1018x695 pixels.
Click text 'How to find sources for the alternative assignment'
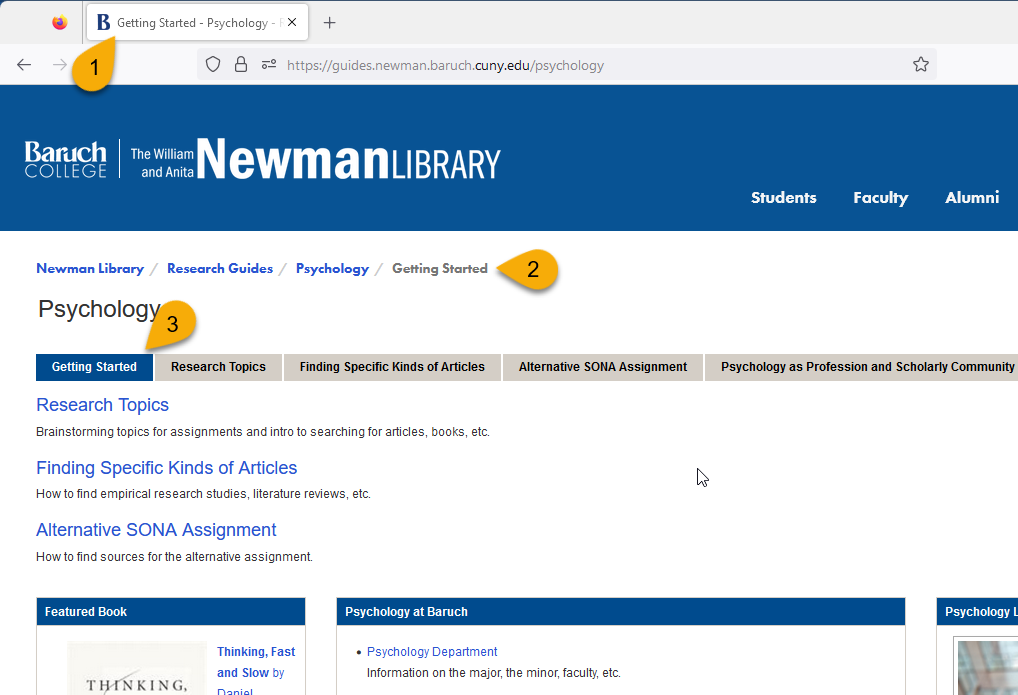coord(173,557)
